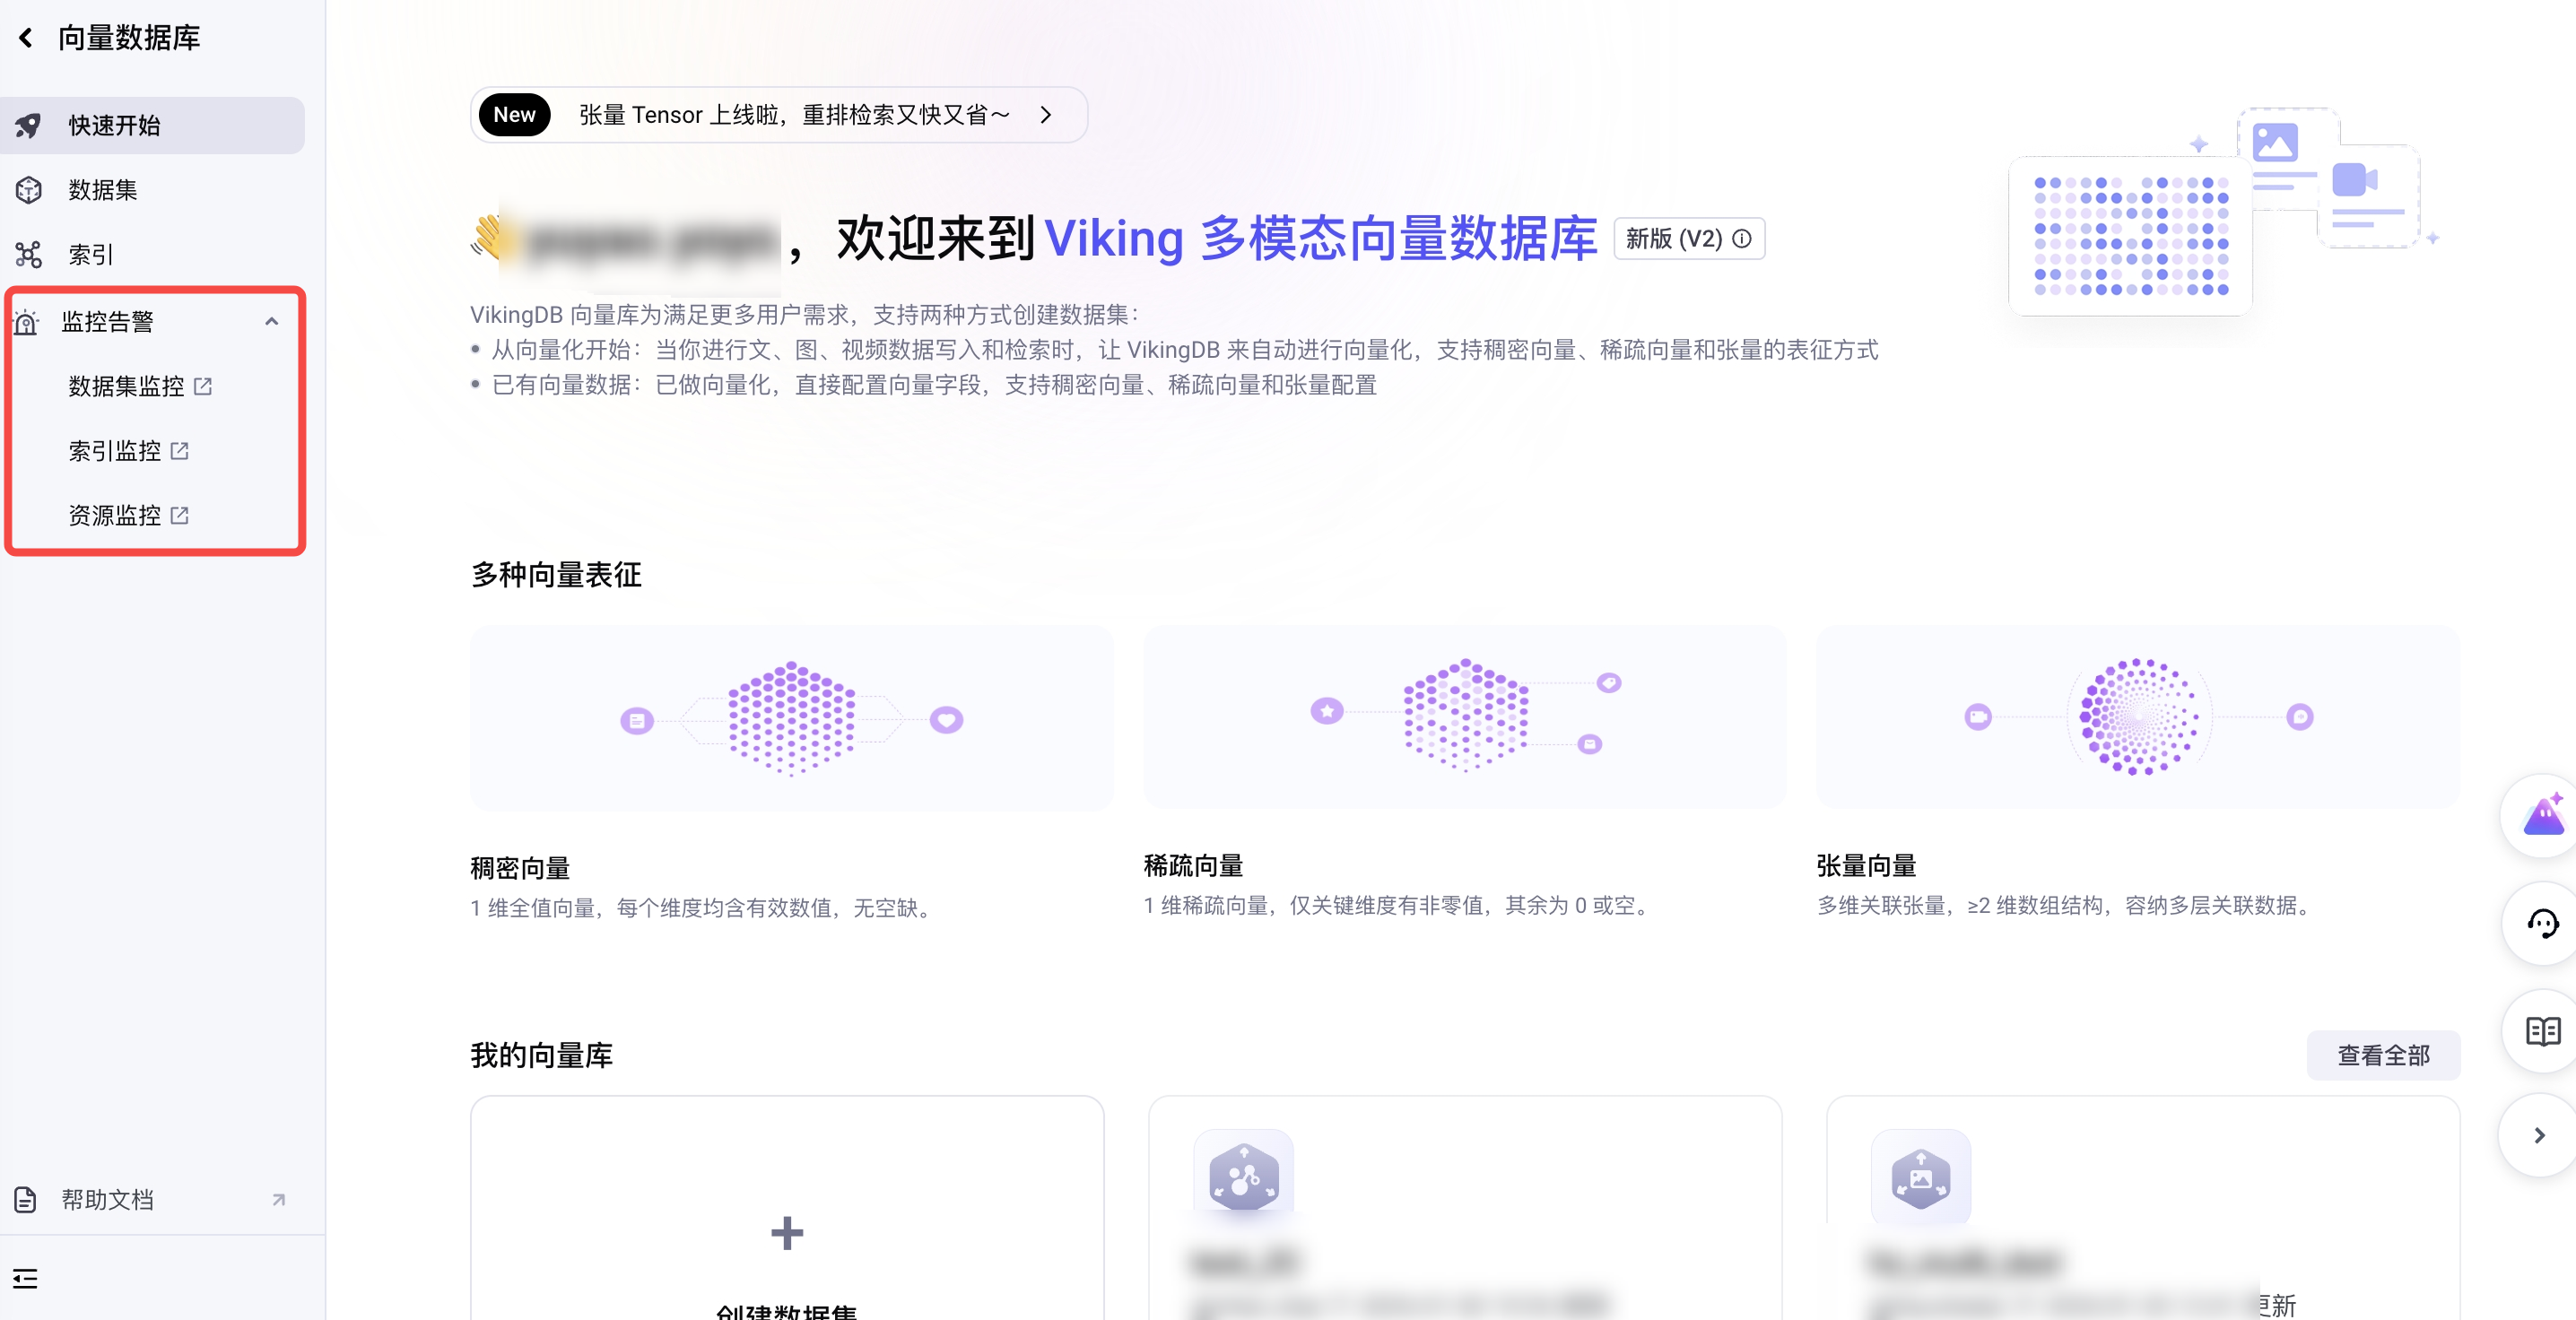Click the 稀疏向量 heading text
Viewport: 2576px width, 1320px height.
coord(1193,865)
